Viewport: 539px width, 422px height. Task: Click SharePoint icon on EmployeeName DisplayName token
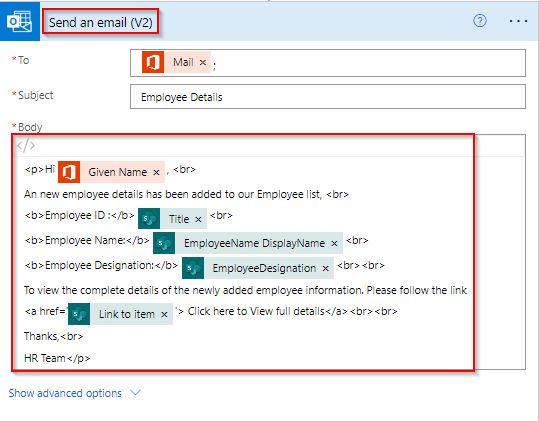(164, 243)
